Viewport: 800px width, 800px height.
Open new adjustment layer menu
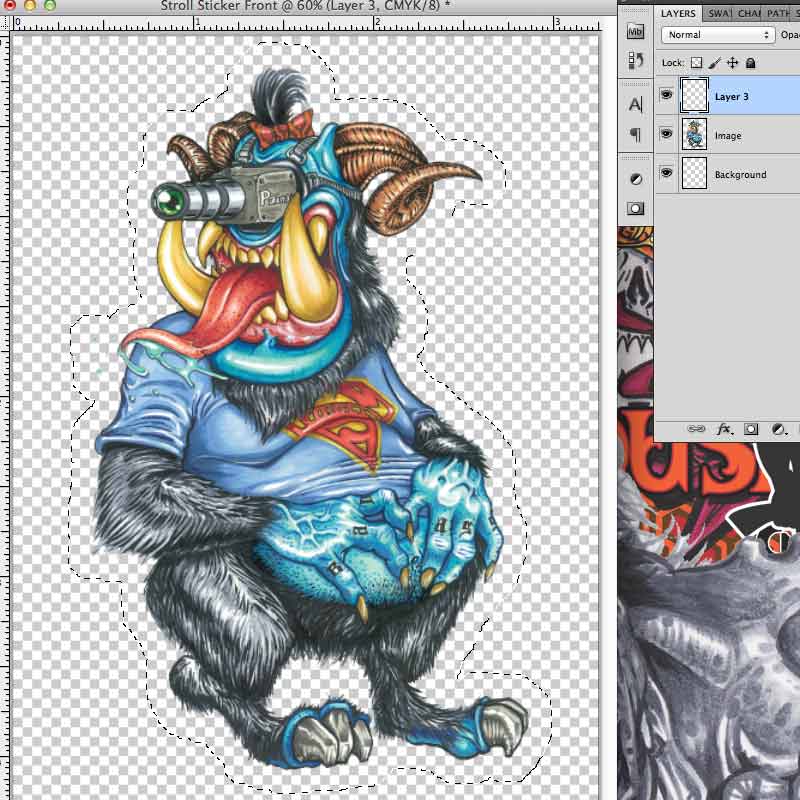pos(778,429)
